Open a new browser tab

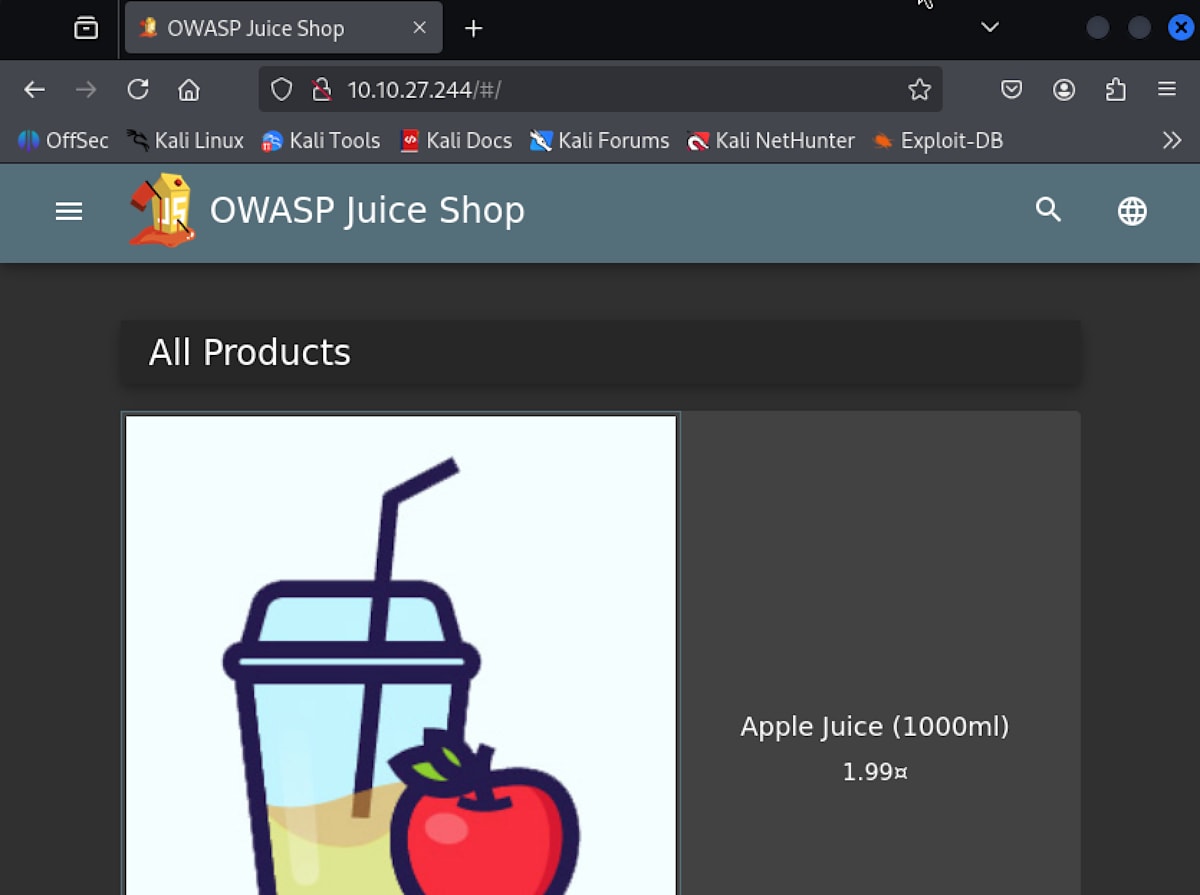click(474, 28)
